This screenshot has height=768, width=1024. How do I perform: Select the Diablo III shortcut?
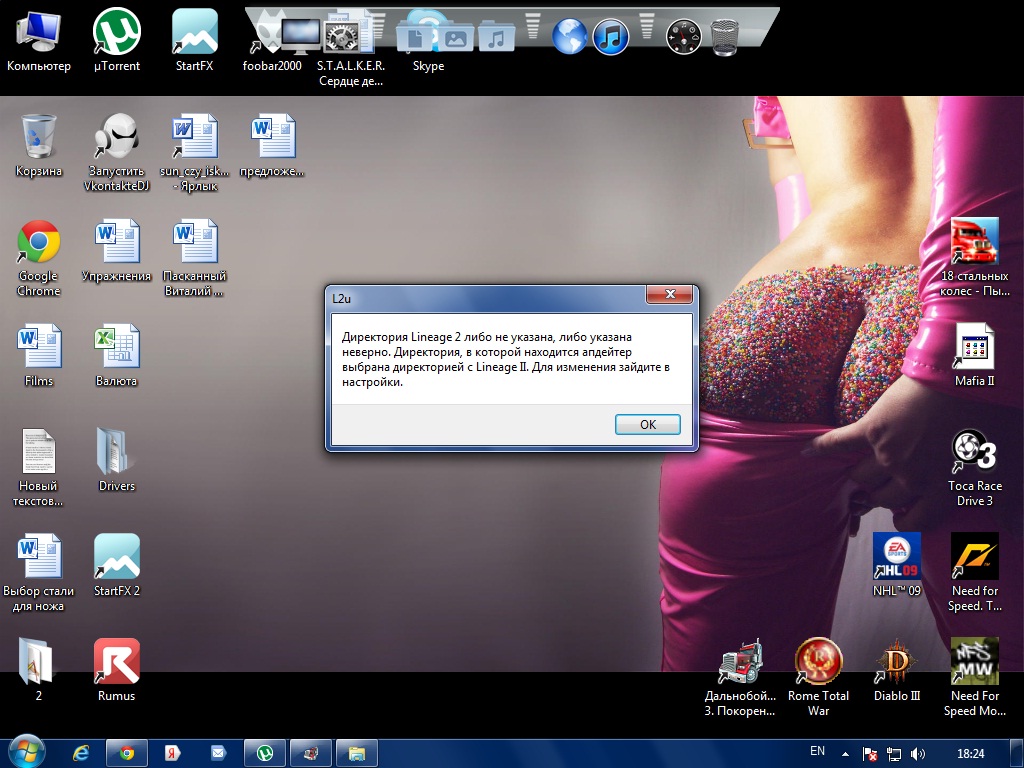click(x=897, y=669)
